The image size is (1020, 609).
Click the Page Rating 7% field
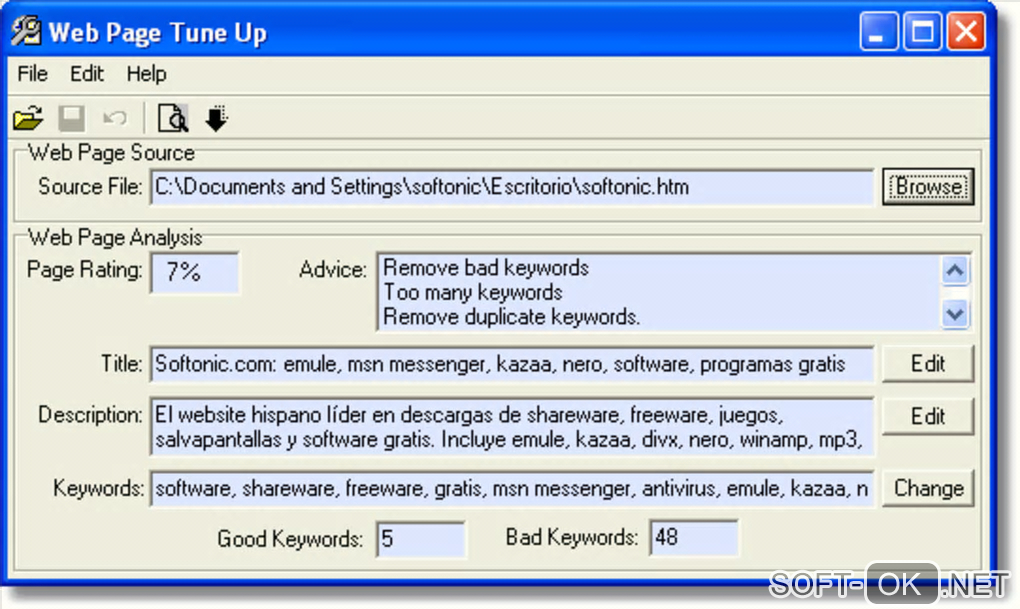(195, 272)
